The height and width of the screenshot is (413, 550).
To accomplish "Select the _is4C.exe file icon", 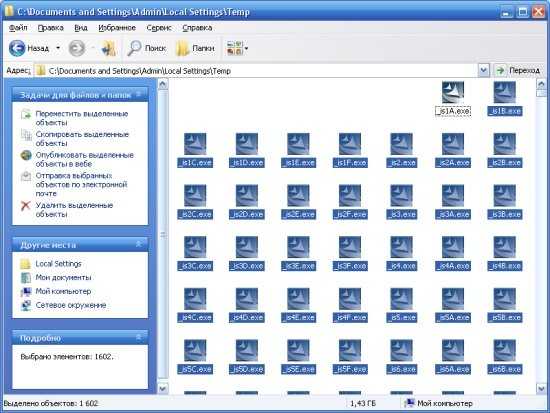I will (195, 299).
